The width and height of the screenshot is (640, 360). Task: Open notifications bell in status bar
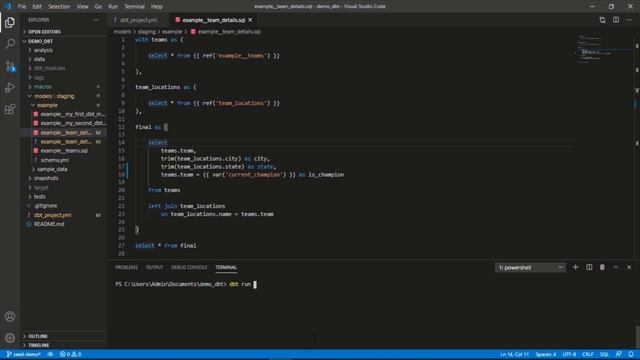pyautogui.click(x=631, y=354)
